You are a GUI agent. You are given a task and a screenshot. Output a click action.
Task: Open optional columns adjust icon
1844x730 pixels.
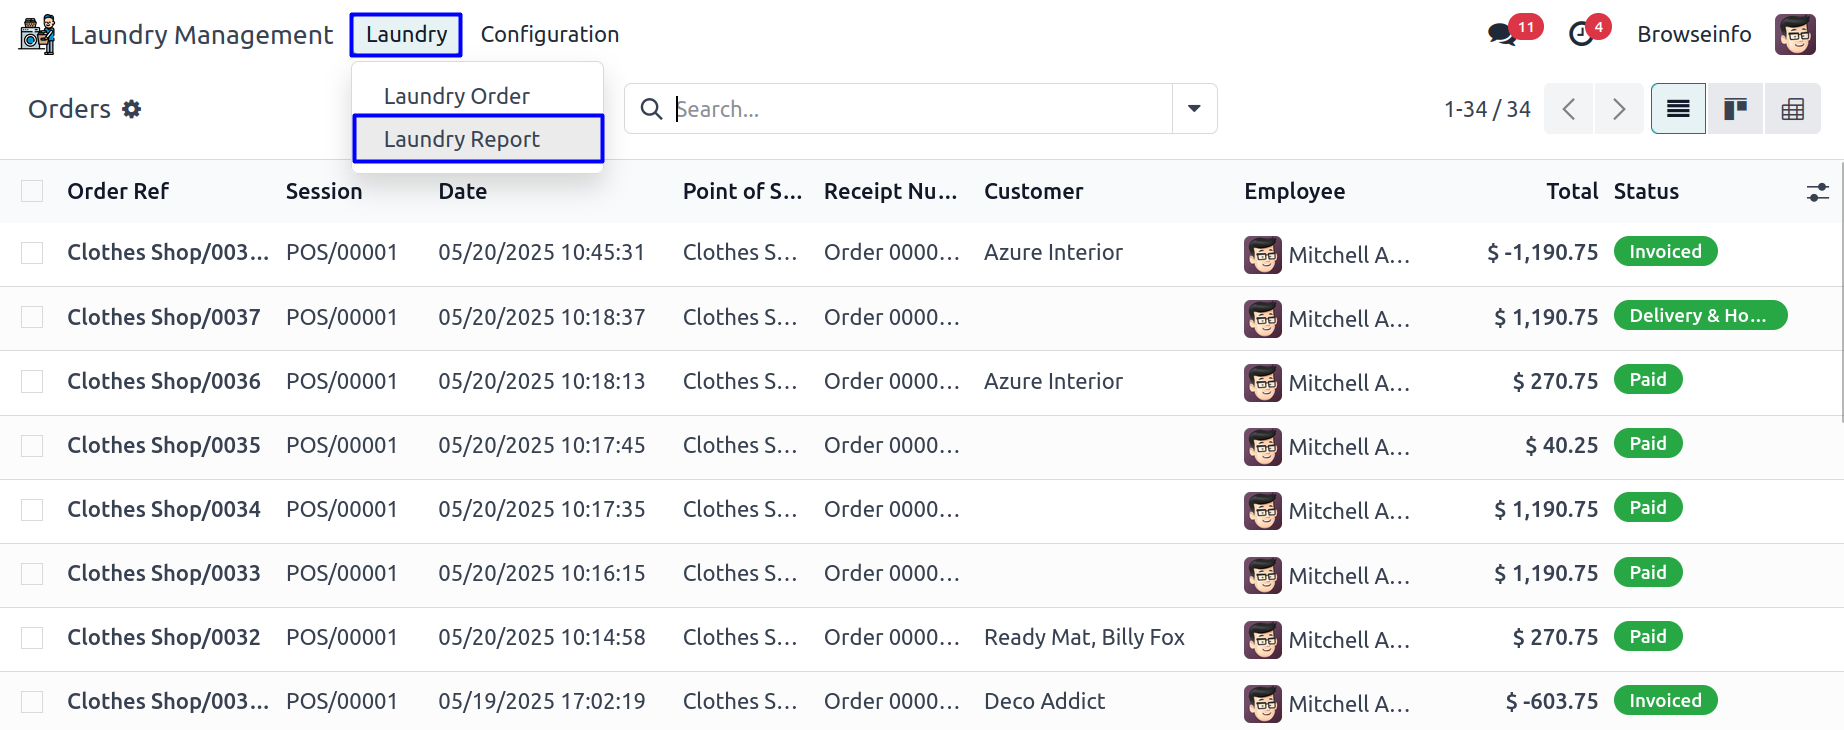[x=1817, y=192]
